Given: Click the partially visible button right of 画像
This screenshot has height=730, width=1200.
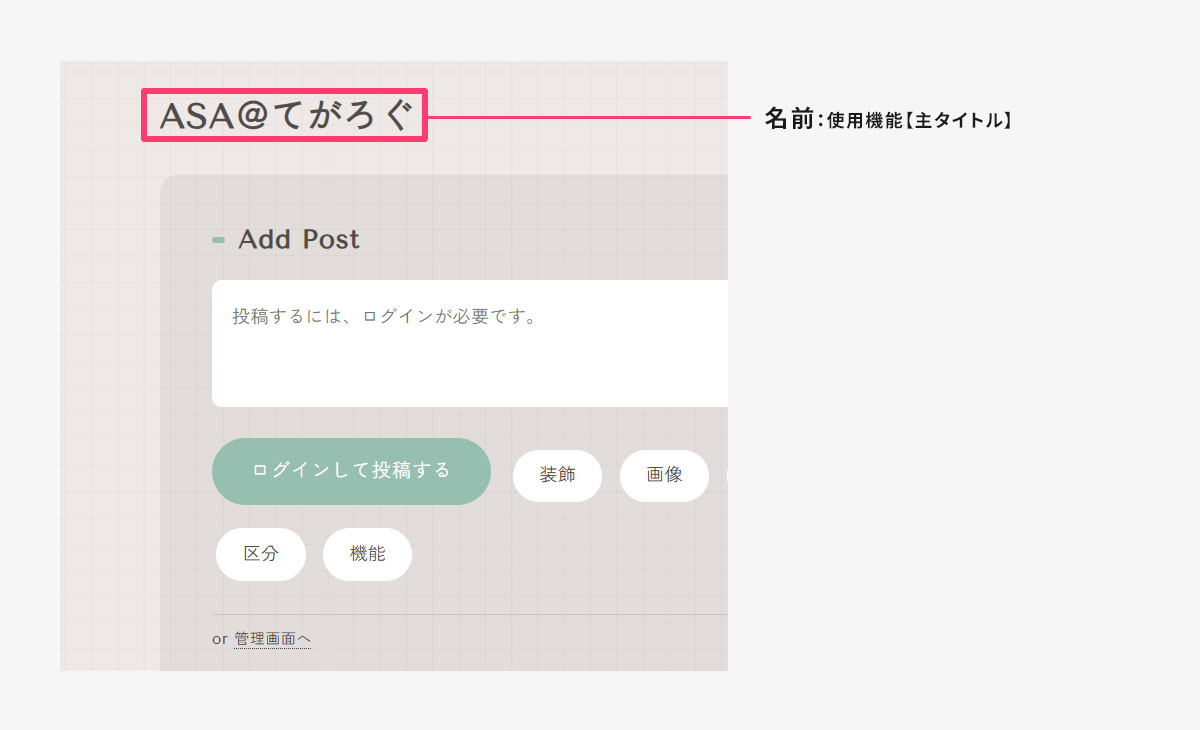Looking at the screenshot, I should 726,475.
